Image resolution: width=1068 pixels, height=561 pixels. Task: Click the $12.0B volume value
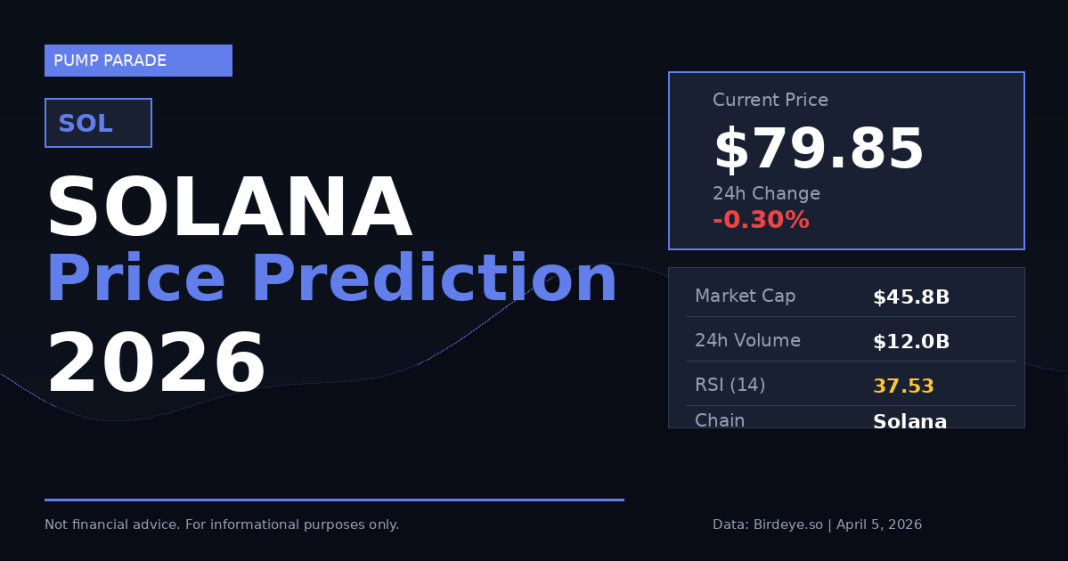[x=911, y=341]
